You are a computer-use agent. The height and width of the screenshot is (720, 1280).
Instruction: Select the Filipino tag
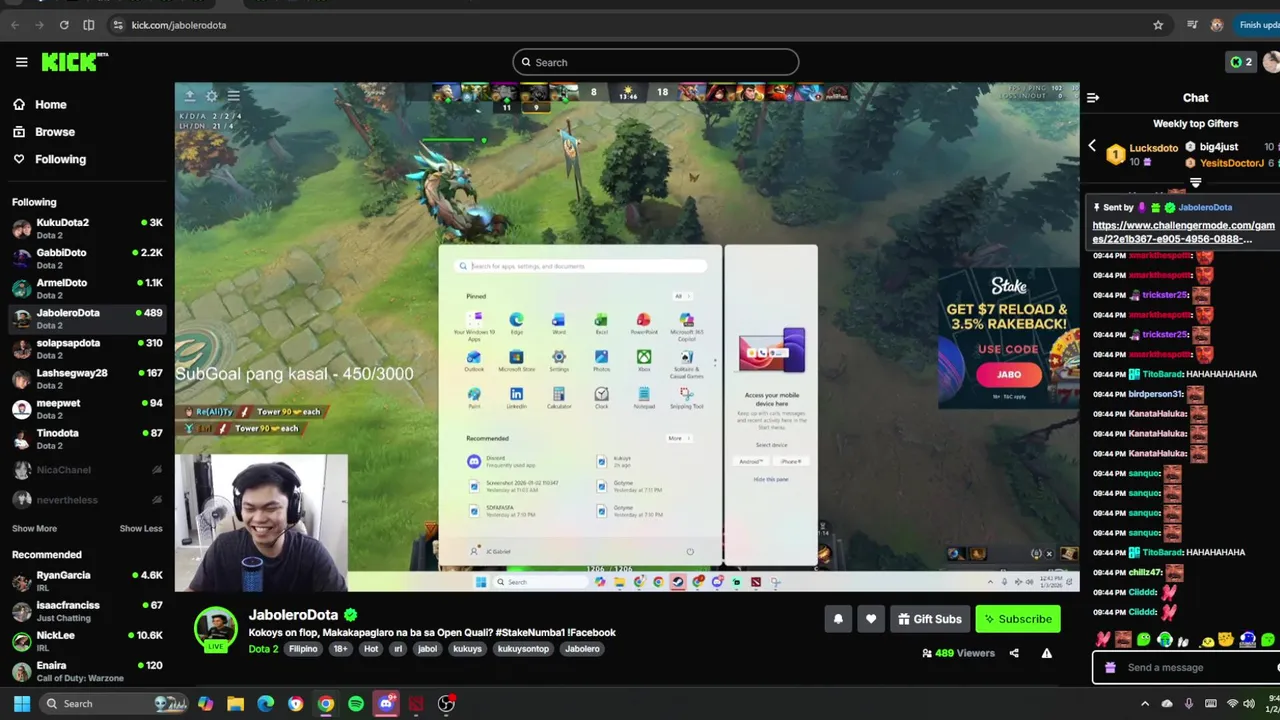tap(303, 649)
